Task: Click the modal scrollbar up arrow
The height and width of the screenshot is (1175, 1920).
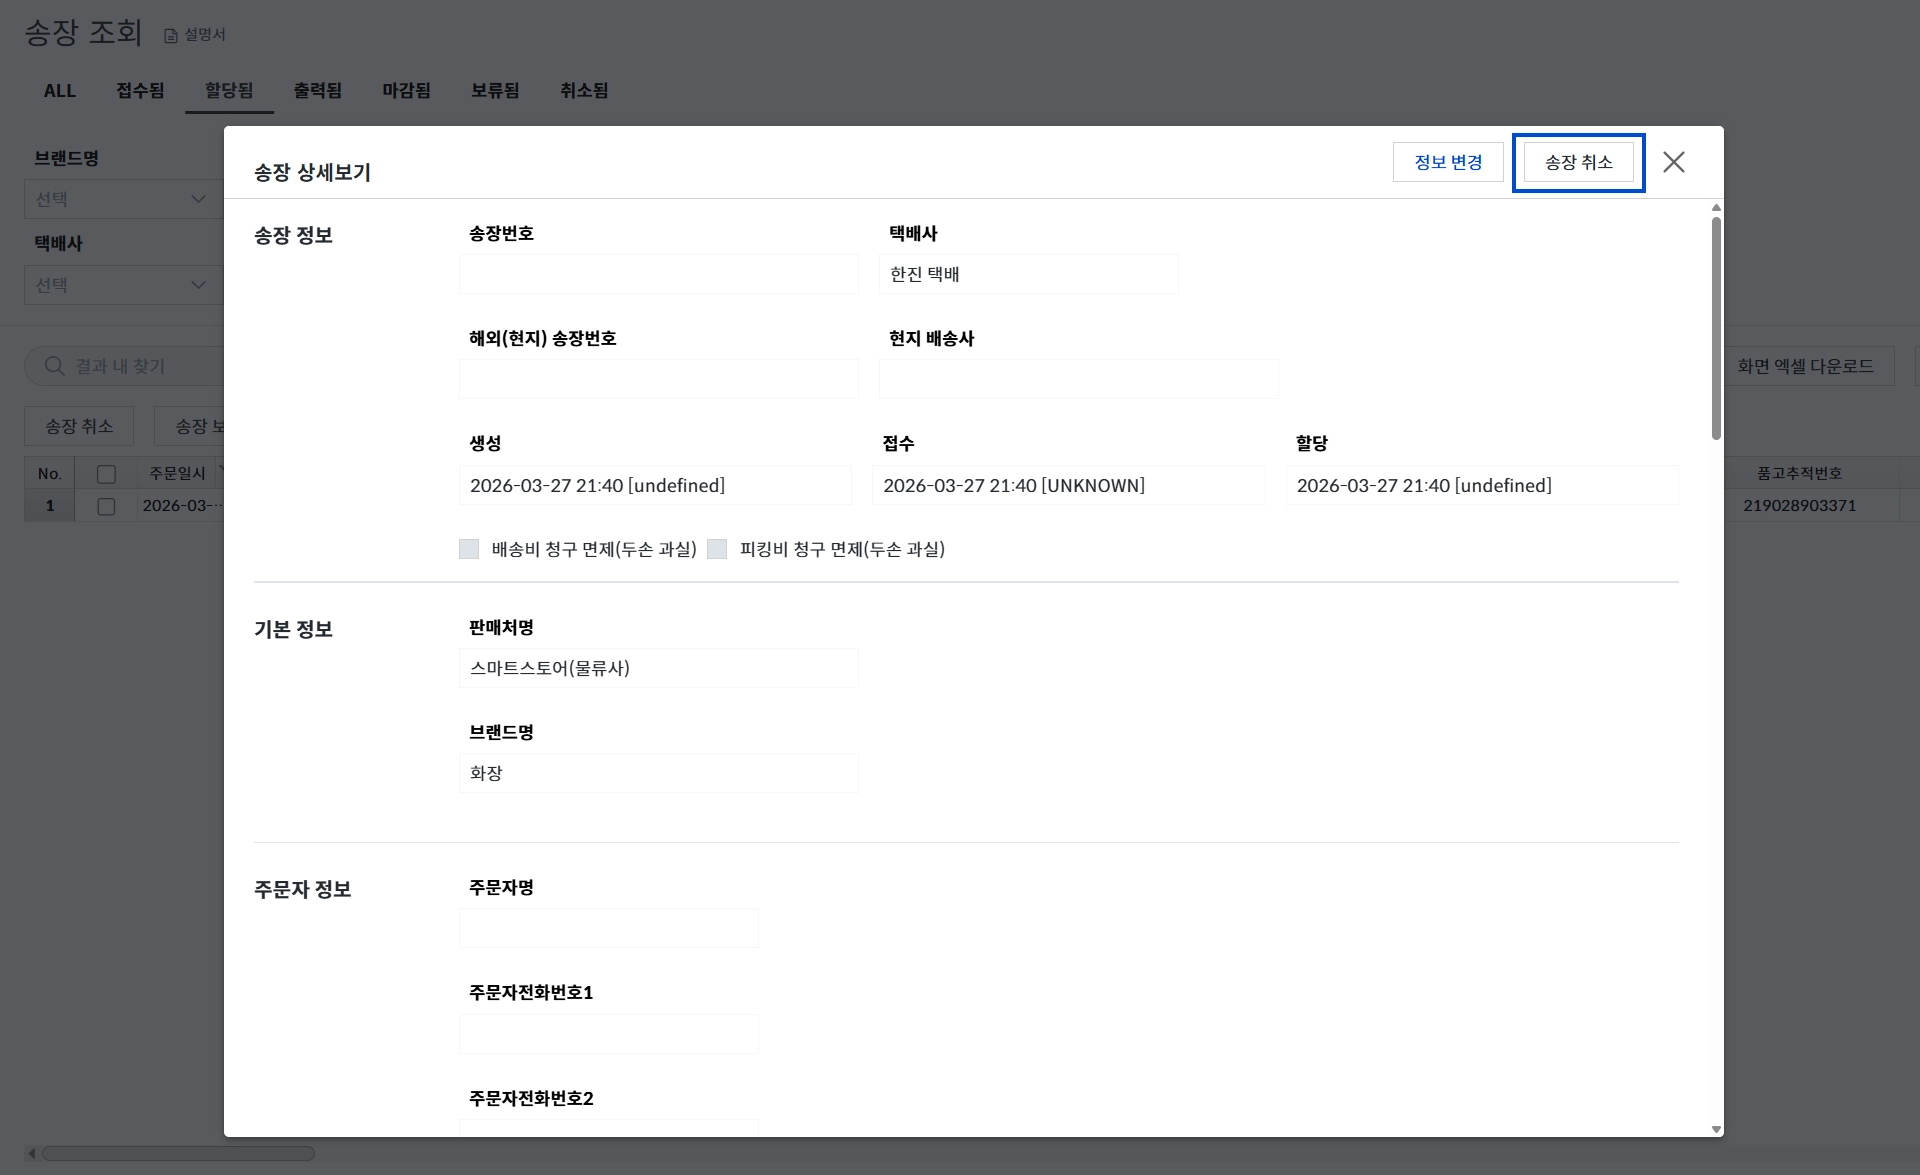Action: pos(1716,208)
